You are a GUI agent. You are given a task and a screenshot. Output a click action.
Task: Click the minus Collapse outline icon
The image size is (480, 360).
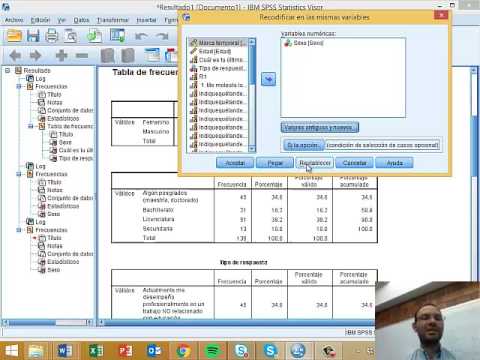click(x=82, y=55)
